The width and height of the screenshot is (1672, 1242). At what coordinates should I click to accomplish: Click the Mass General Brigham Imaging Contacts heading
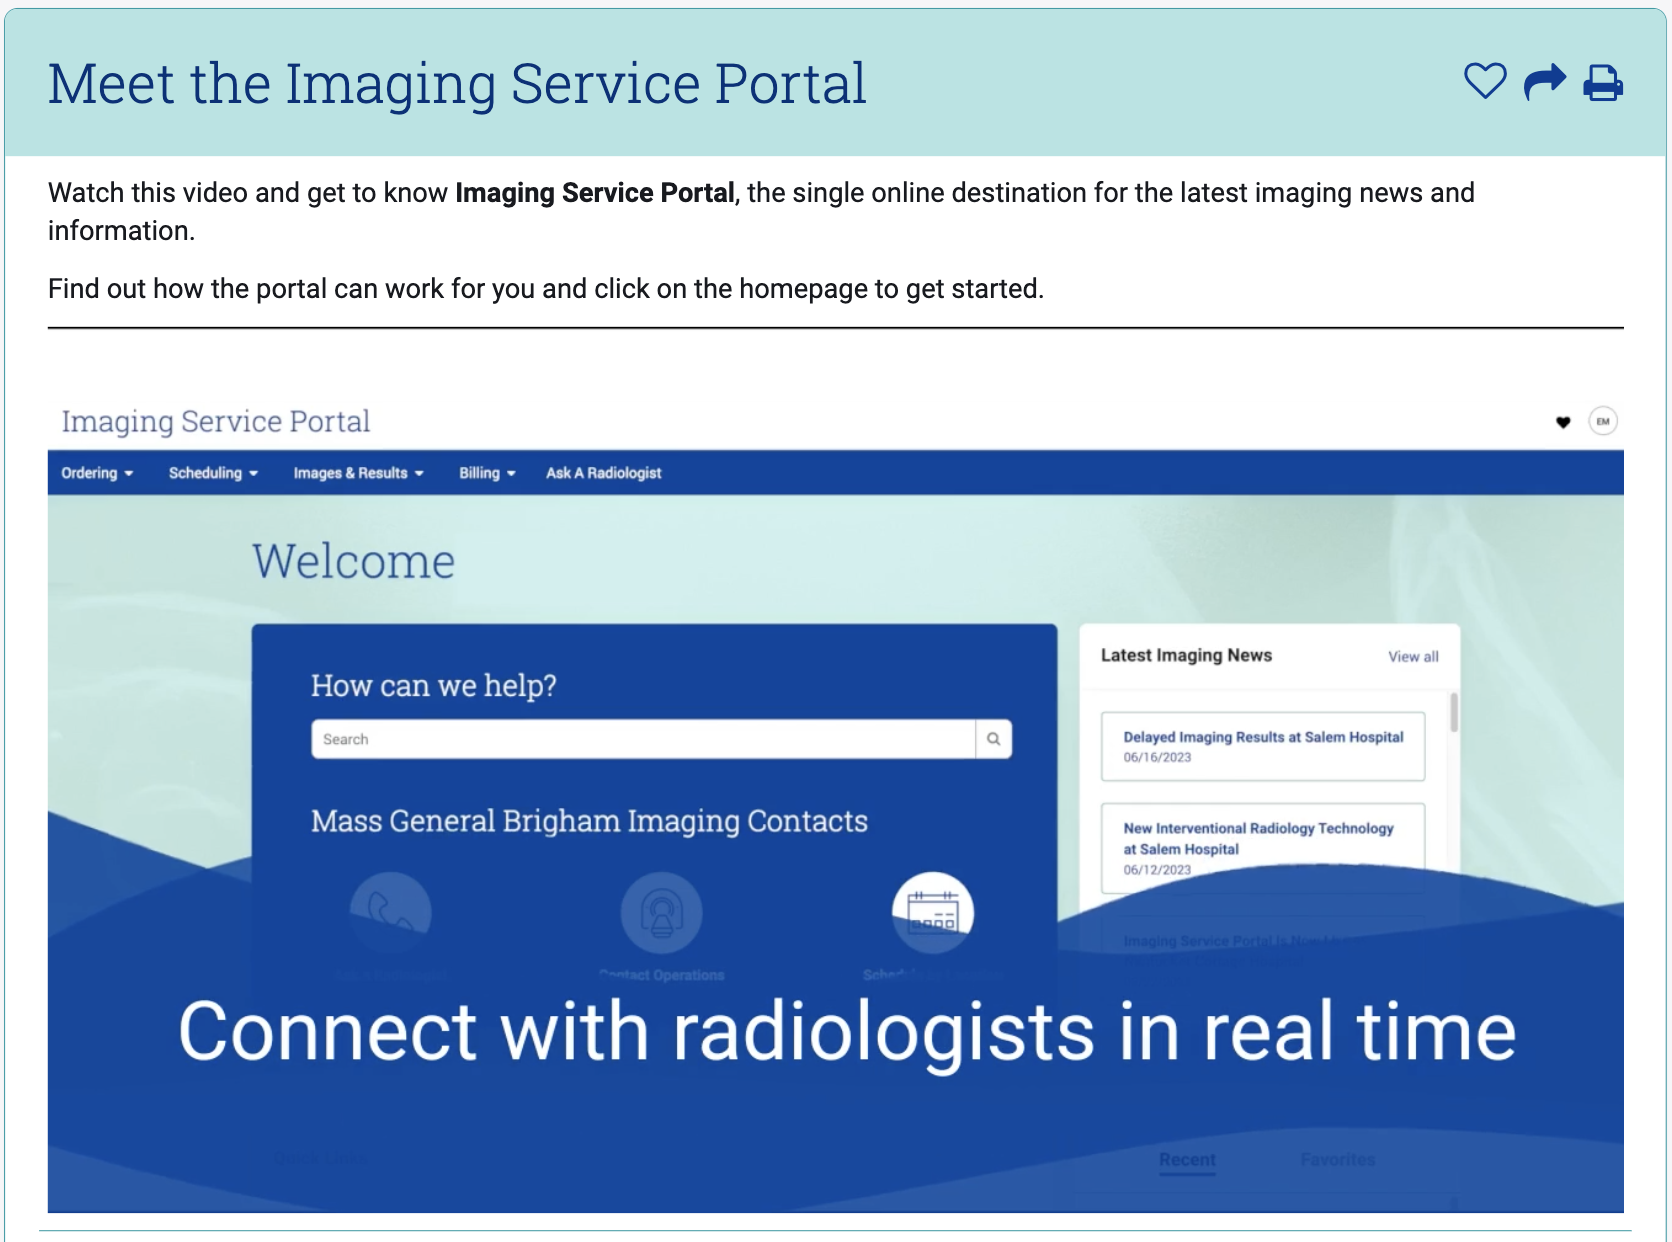(589, 821)
